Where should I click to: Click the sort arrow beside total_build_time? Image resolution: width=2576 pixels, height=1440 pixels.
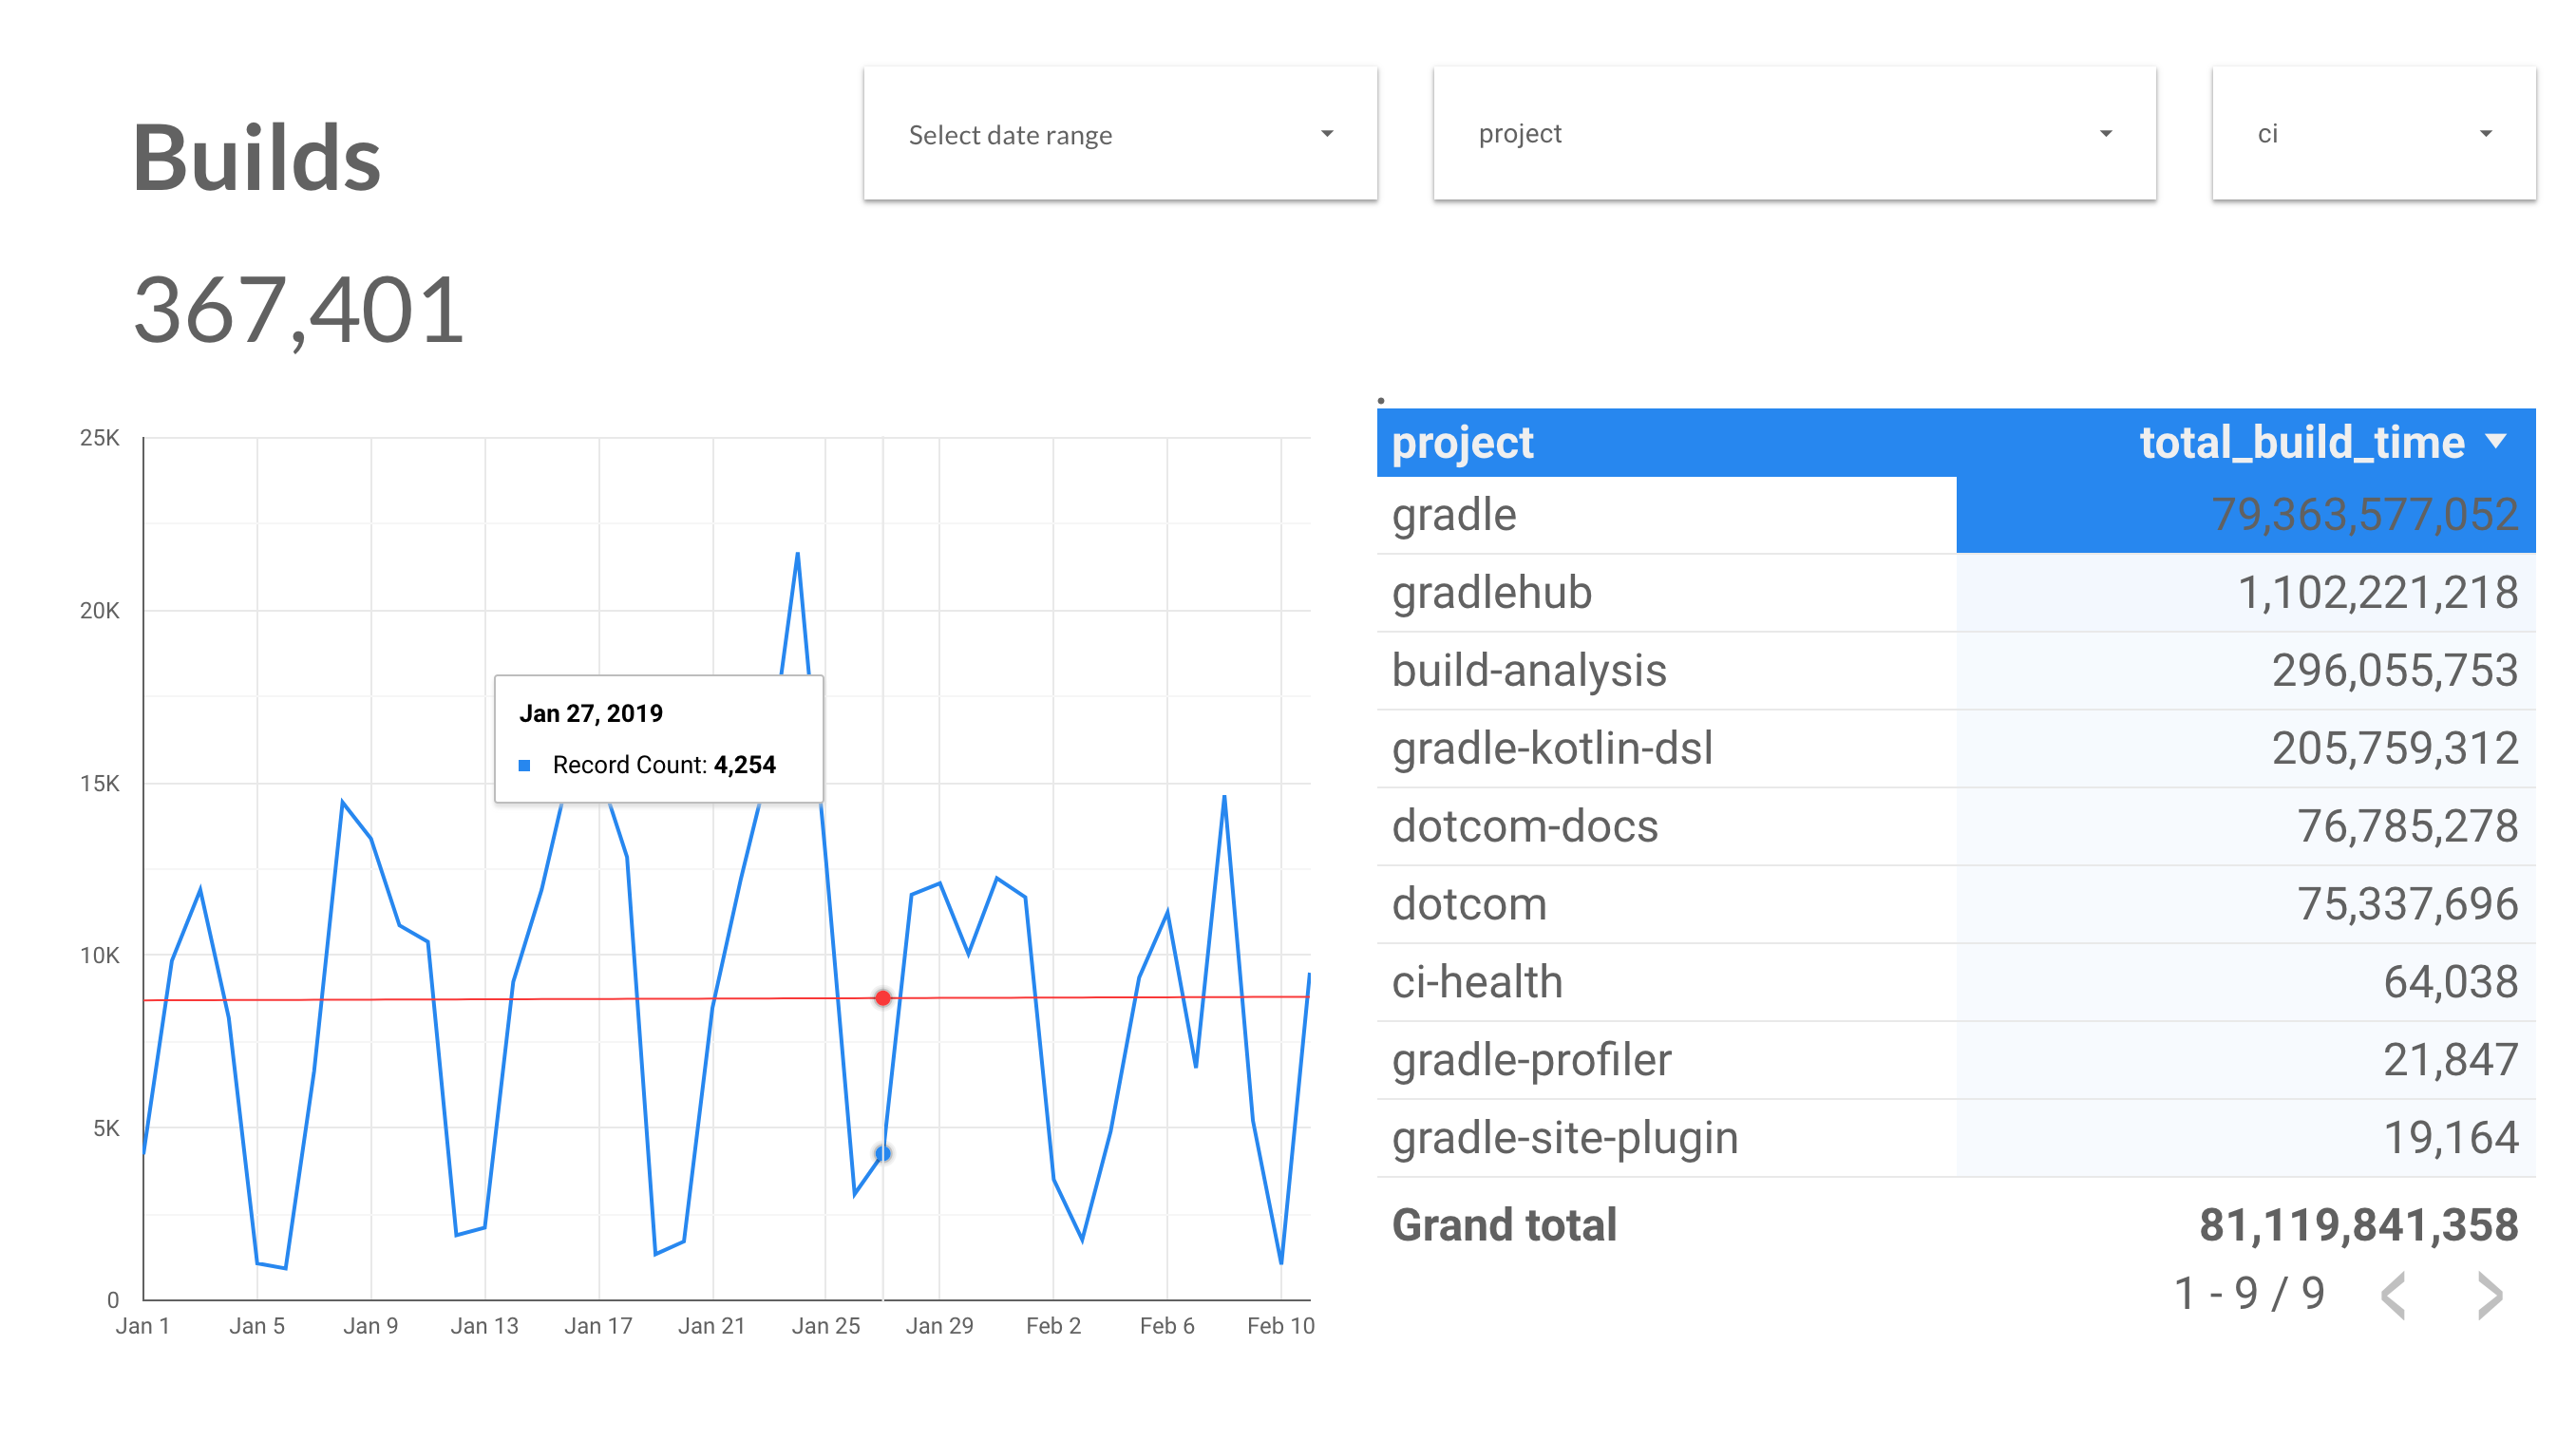[x=2496, y=441]
